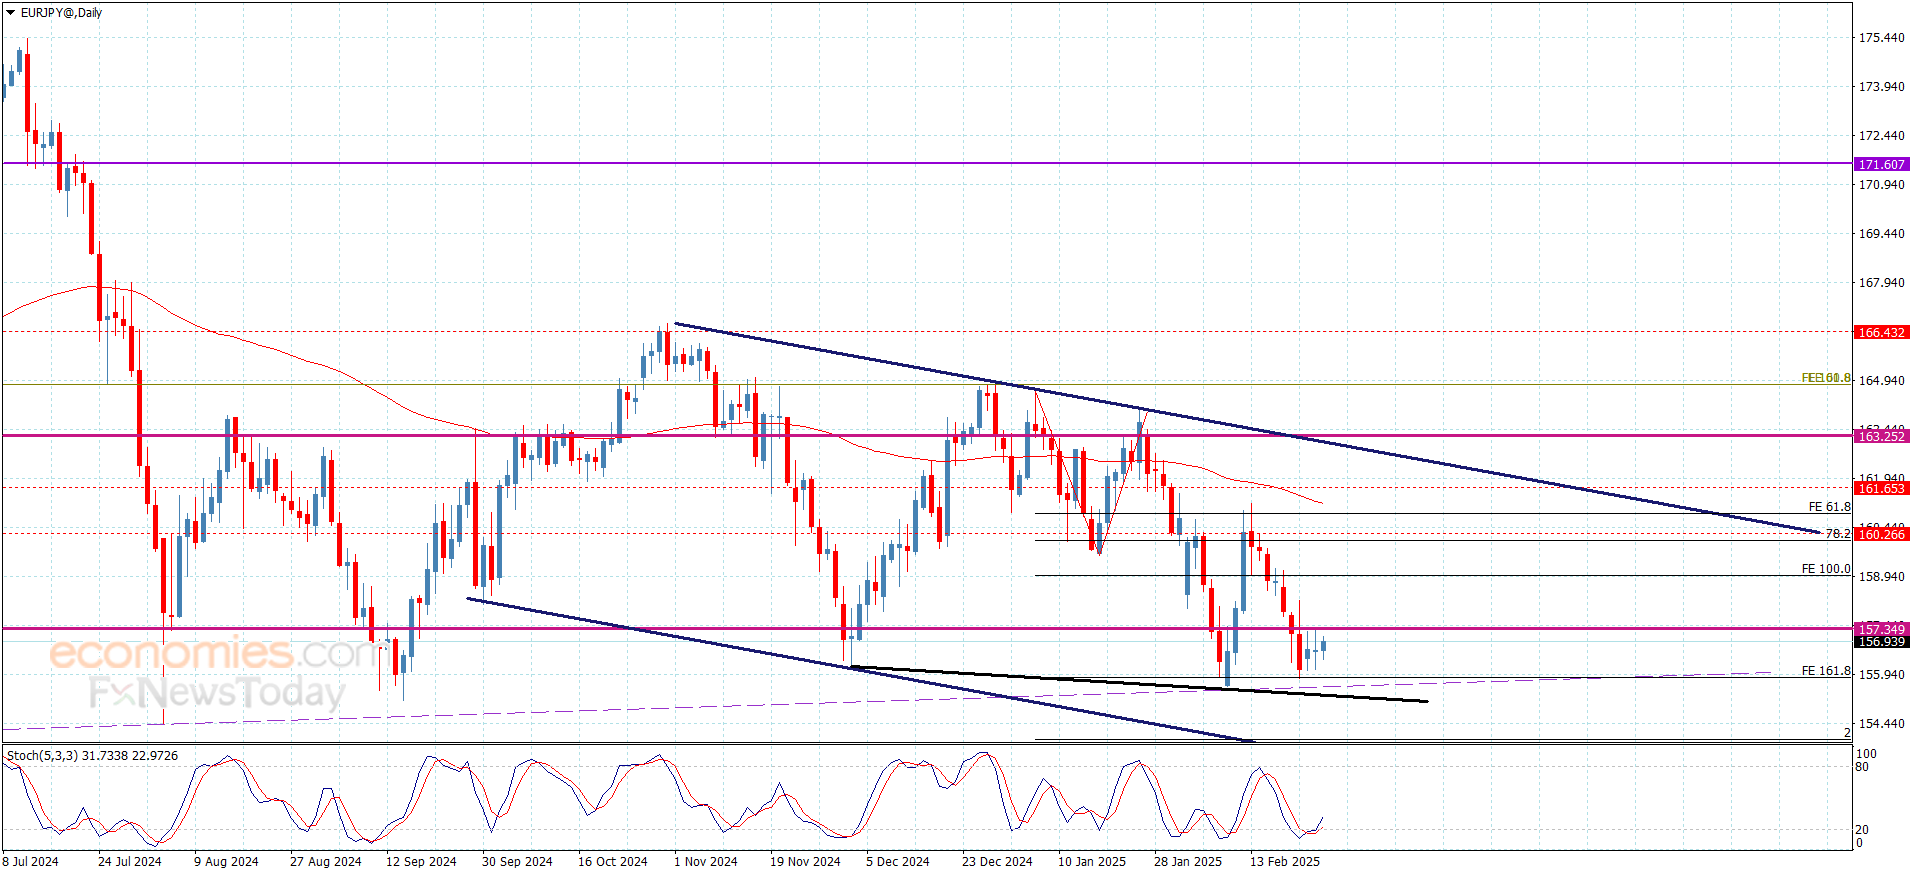Select the red 161.653 price label

[x=1881, y=488]
